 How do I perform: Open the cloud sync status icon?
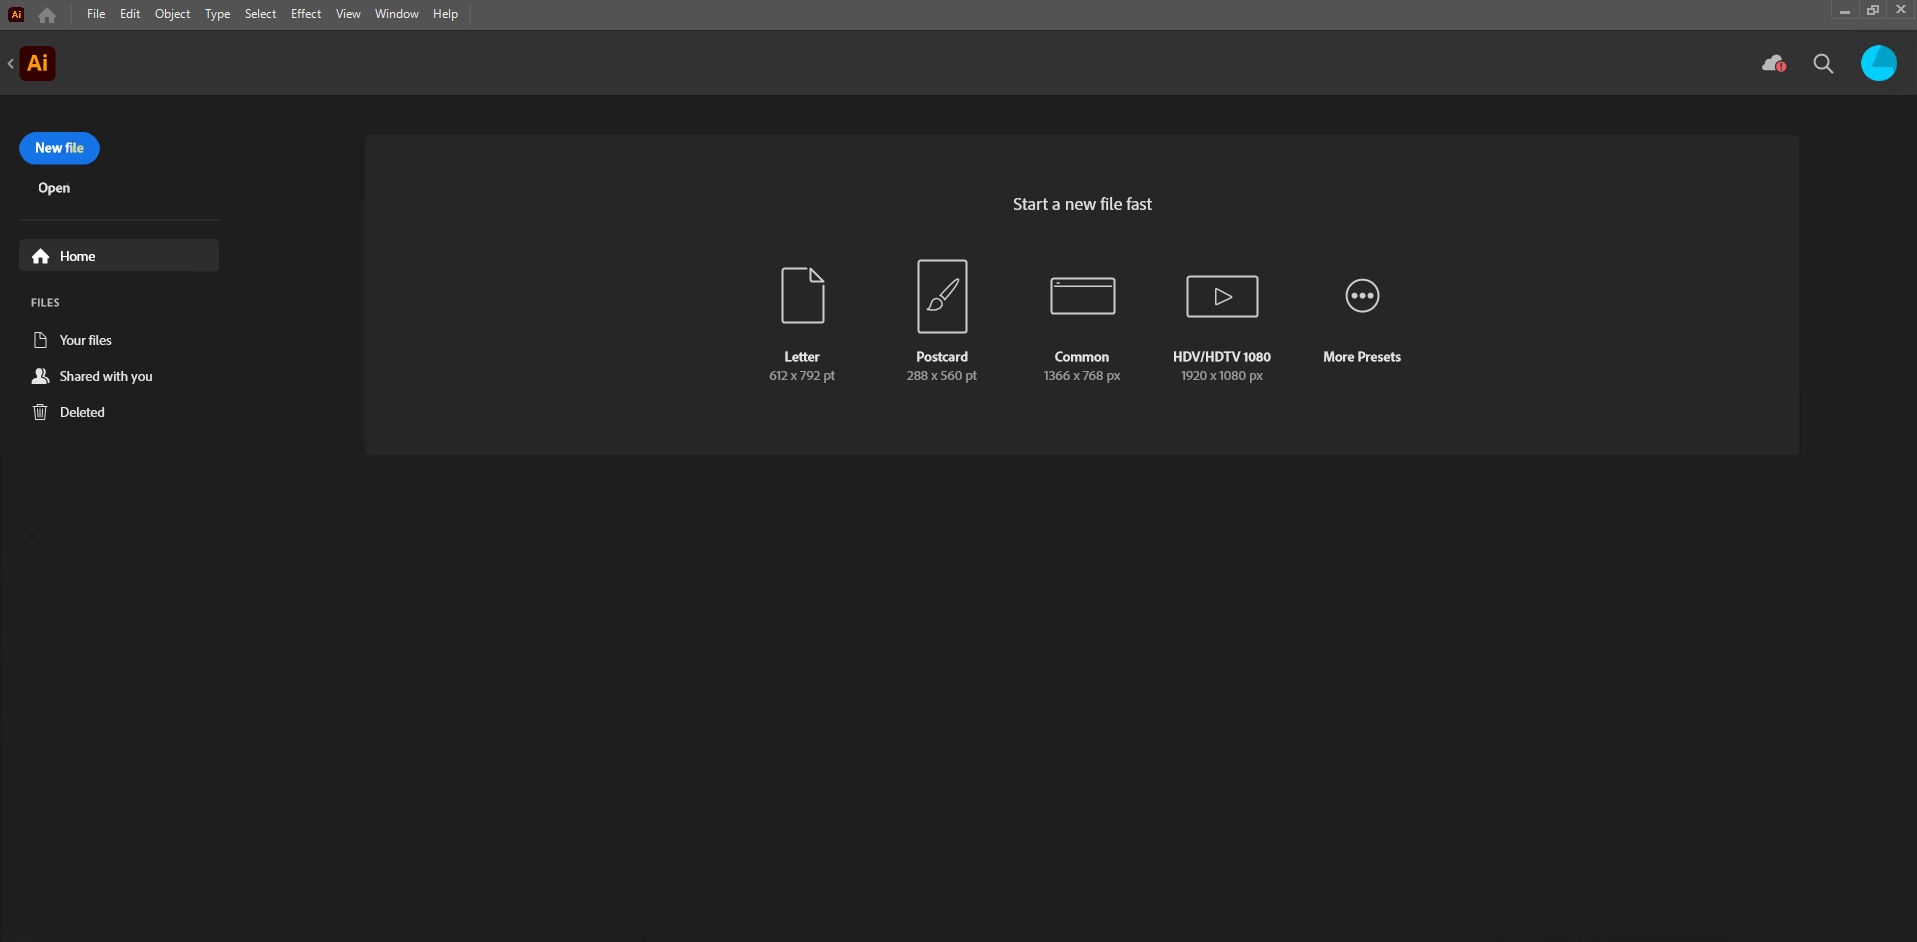(x=1772, y=62)
